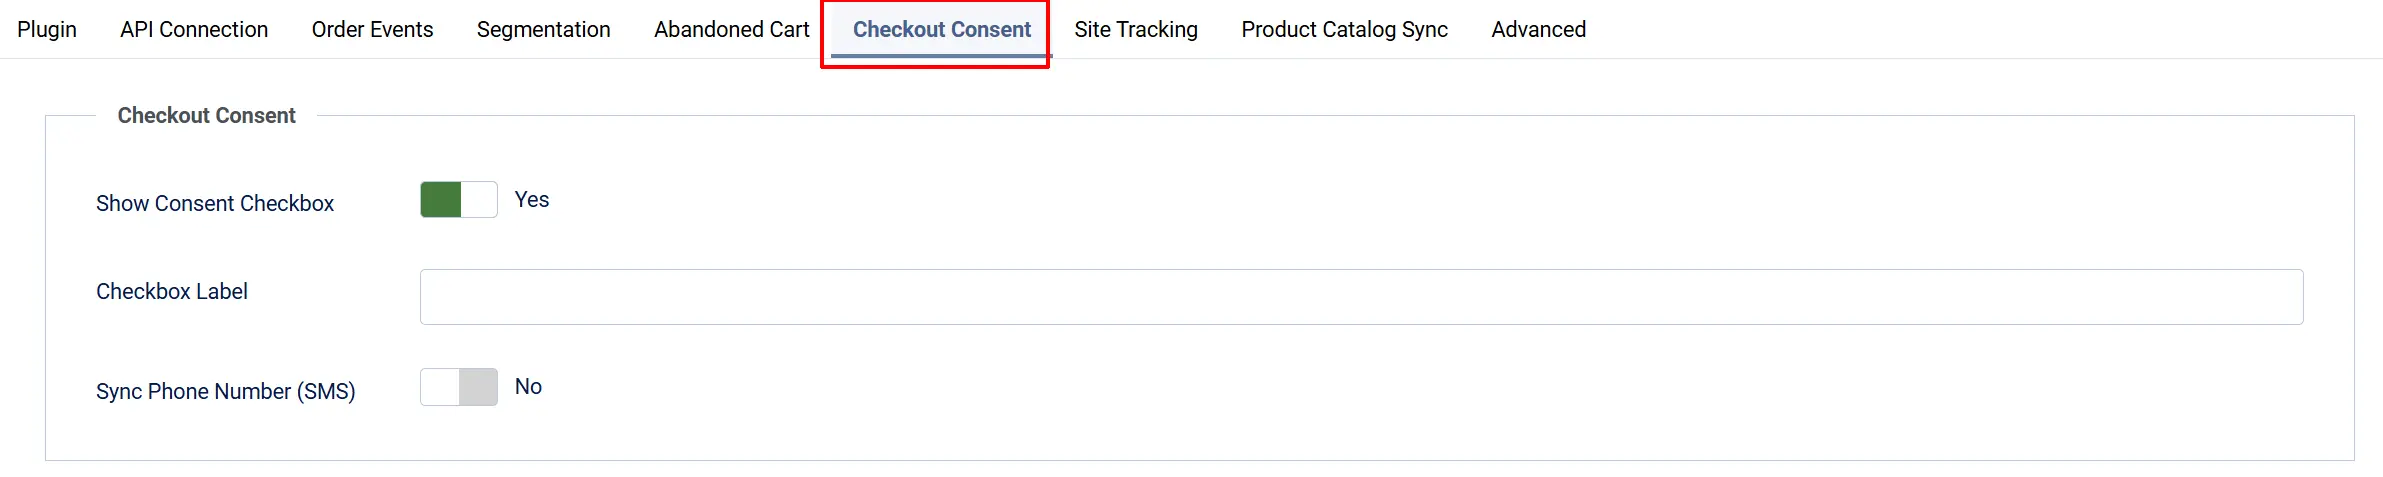This screenshot has width=2383, height=477.
Task: Enable the Sync Phone Number (SMS) switch
Action: 459,387
